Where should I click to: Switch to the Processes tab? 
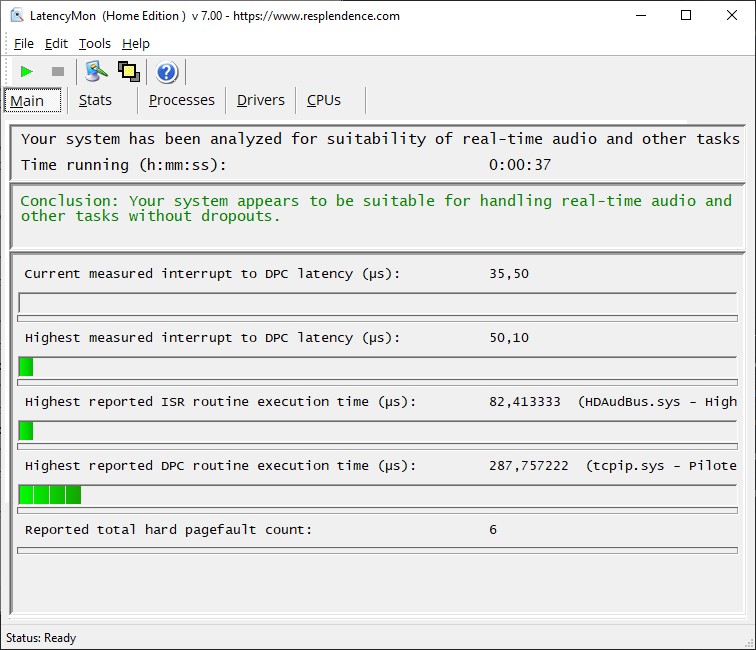tap(181, 100)
